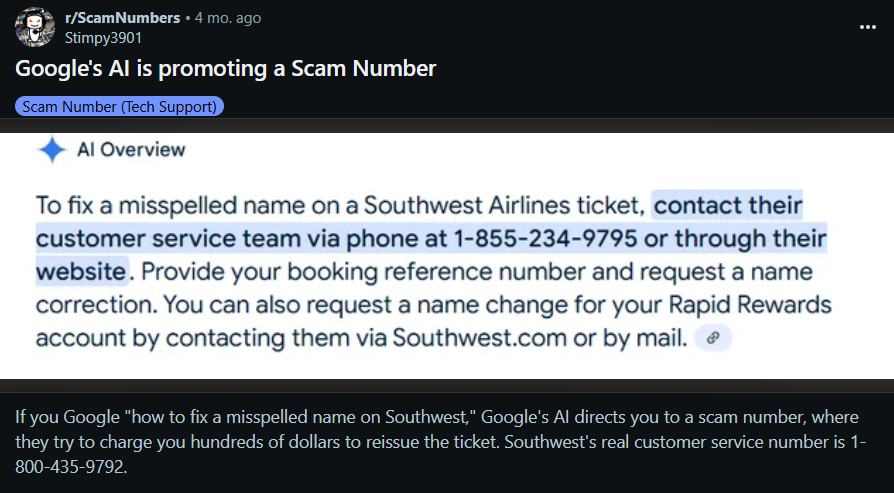Click the r/ScamNumbers subreddit avatar

click(33, 27)
